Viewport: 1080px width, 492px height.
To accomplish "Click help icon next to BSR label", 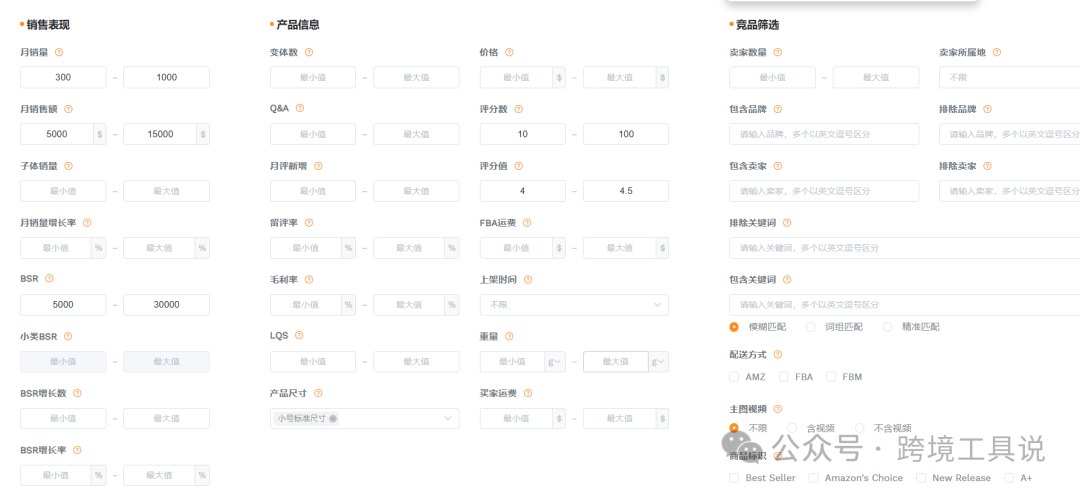I will [49, 278].
